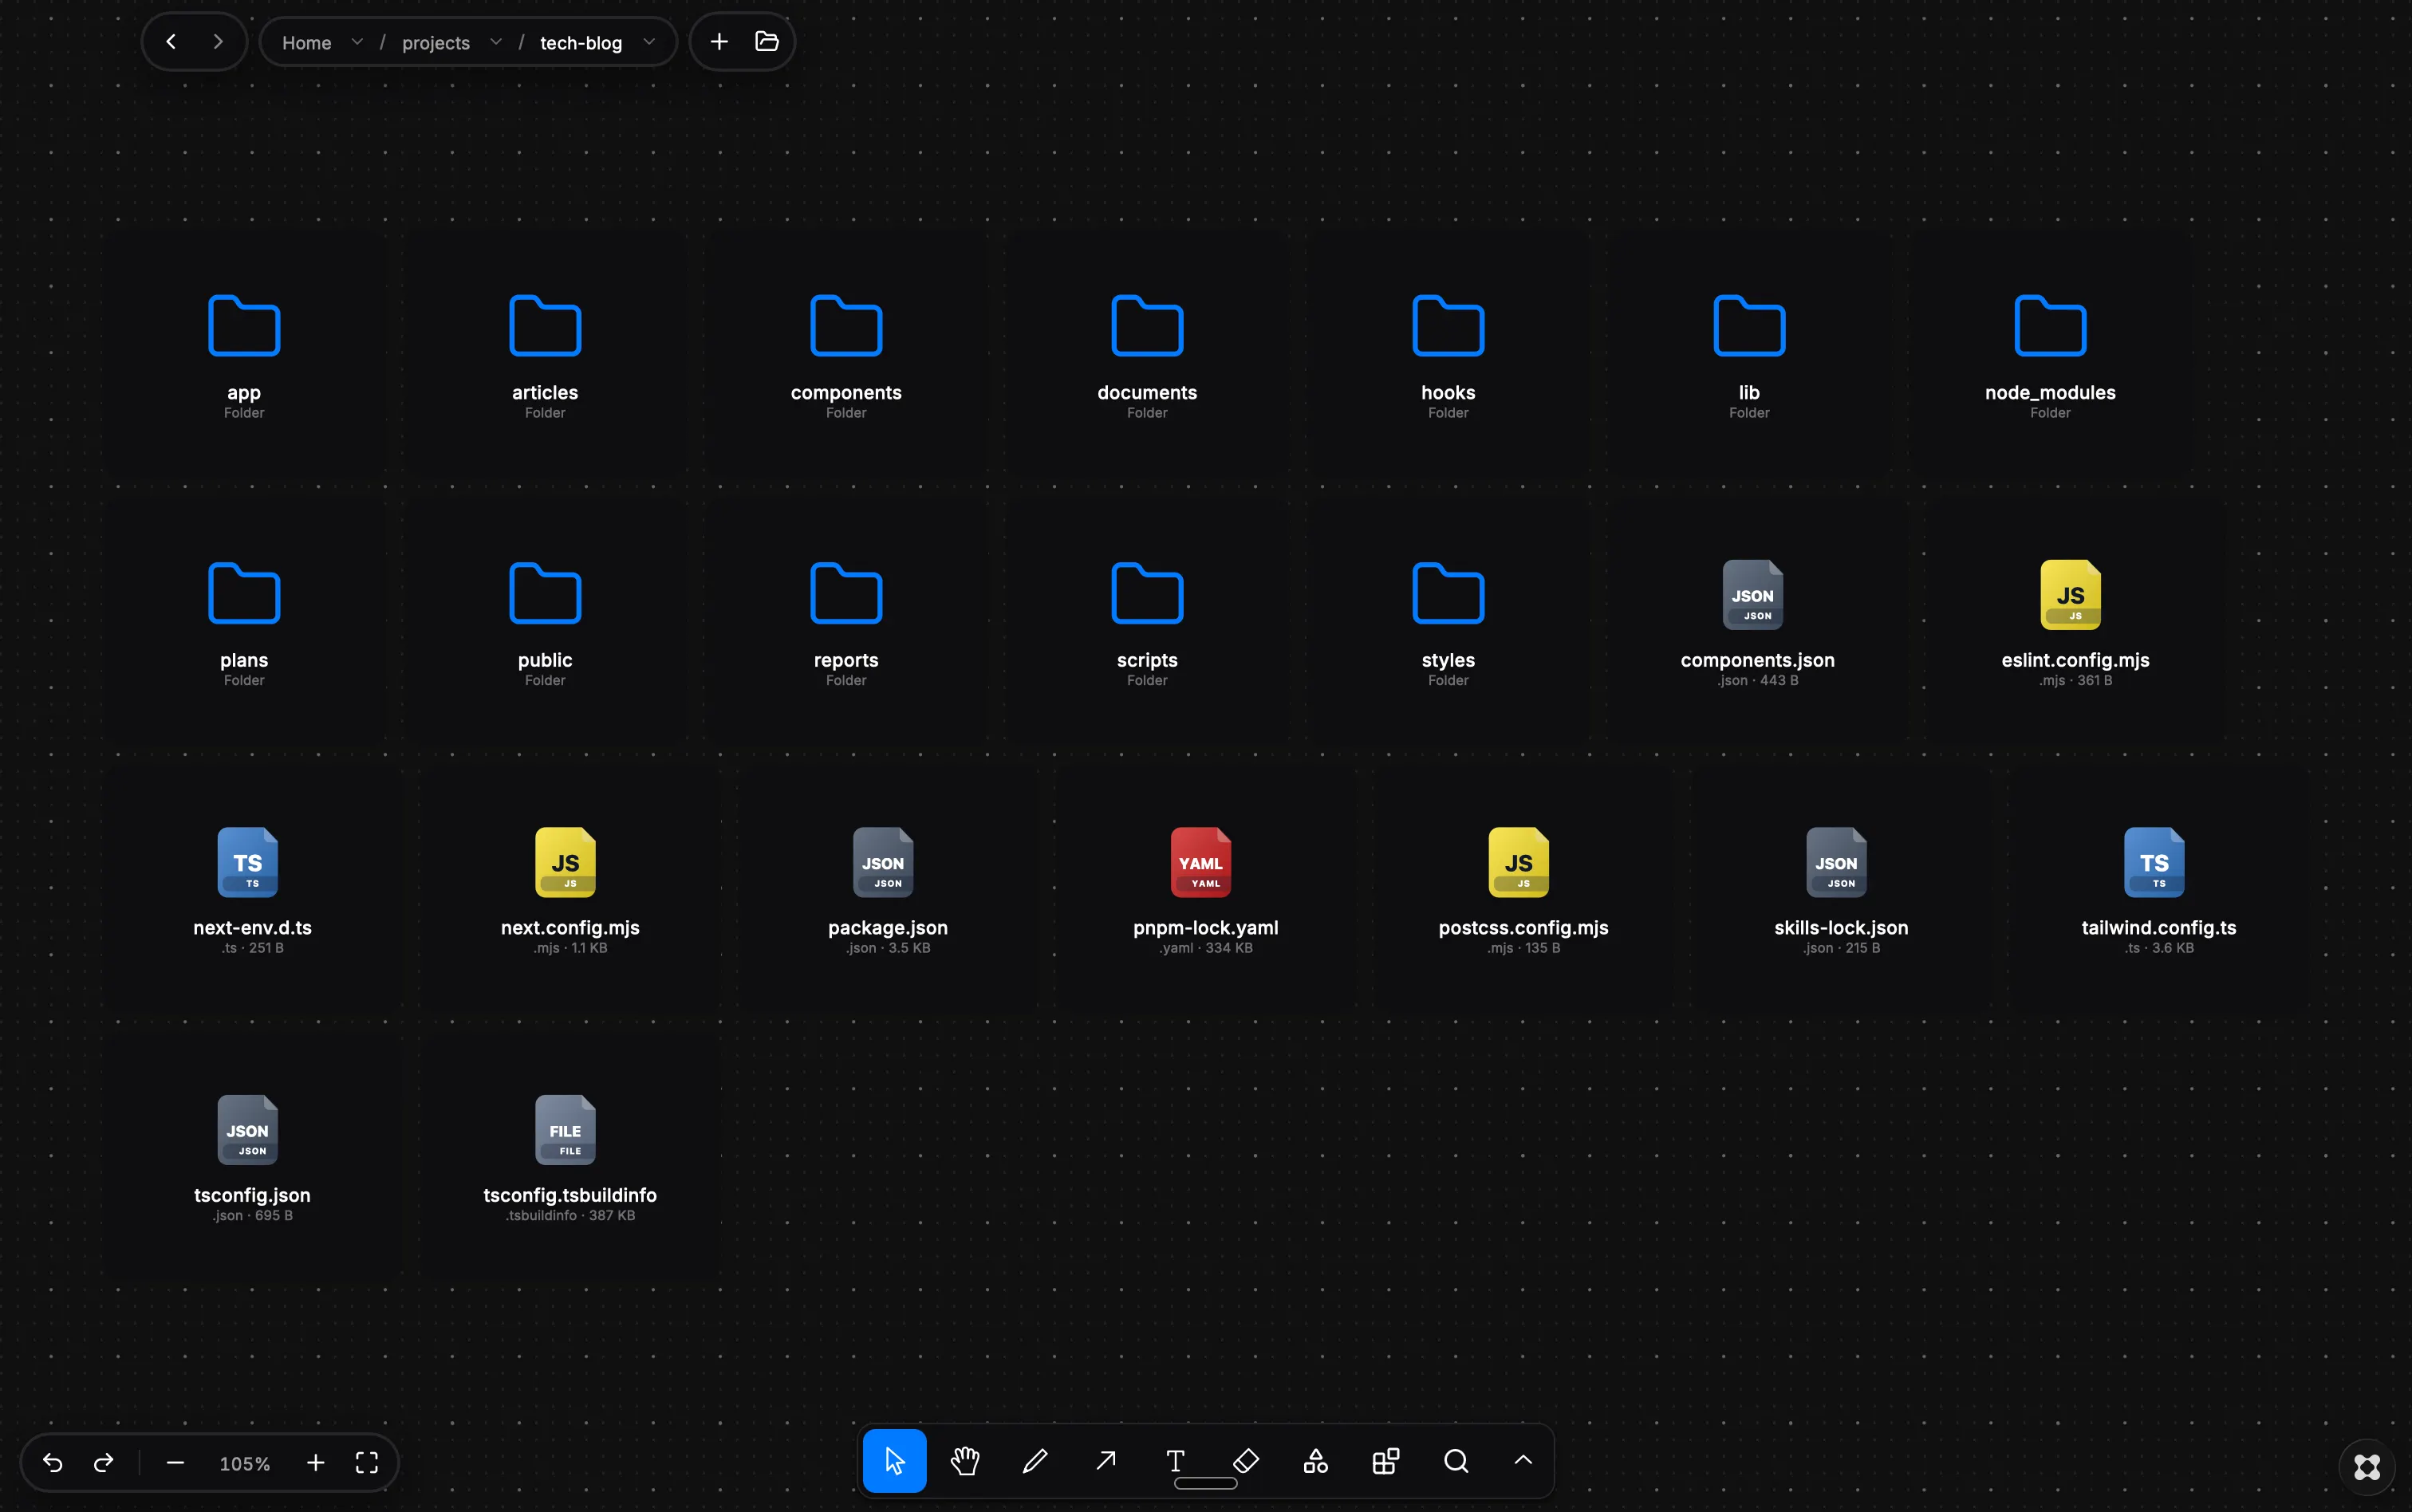Click the bottom-right circular app logo button

click(x=2367, y=1467)
